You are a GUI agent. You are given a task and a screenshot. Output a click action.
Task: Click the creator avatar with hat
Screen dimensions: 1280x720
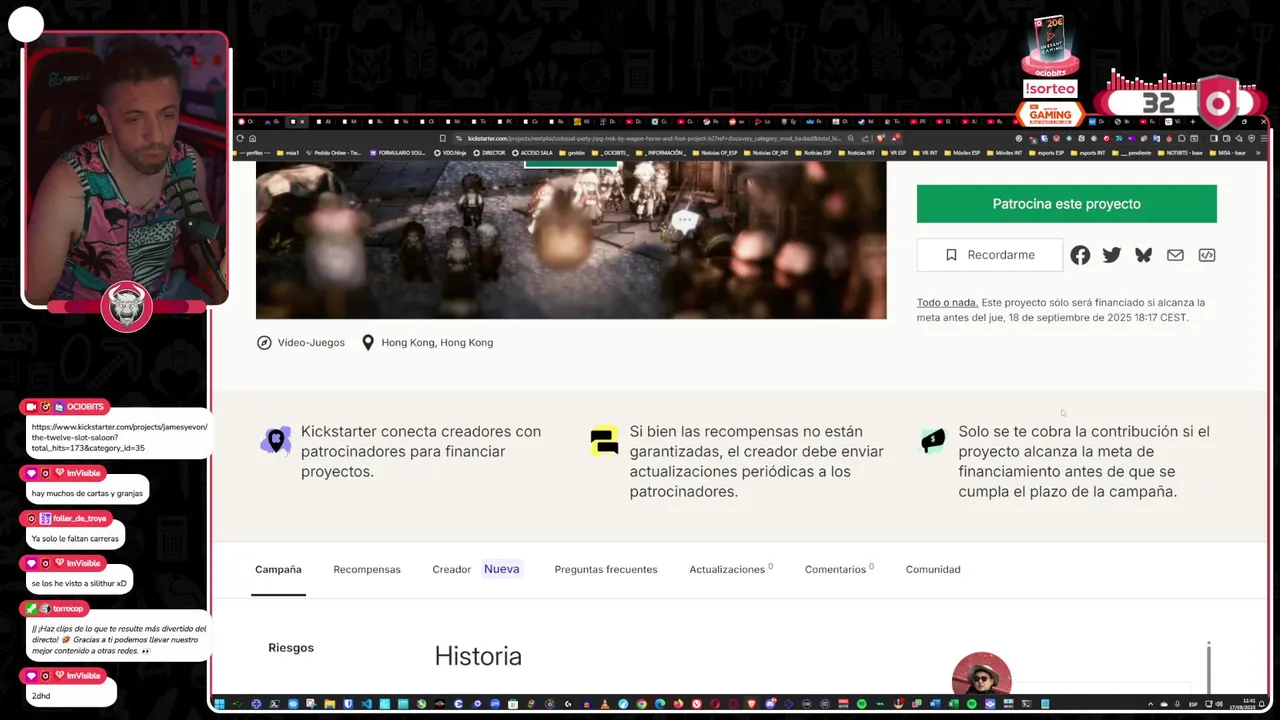click(x=981, y=674)
